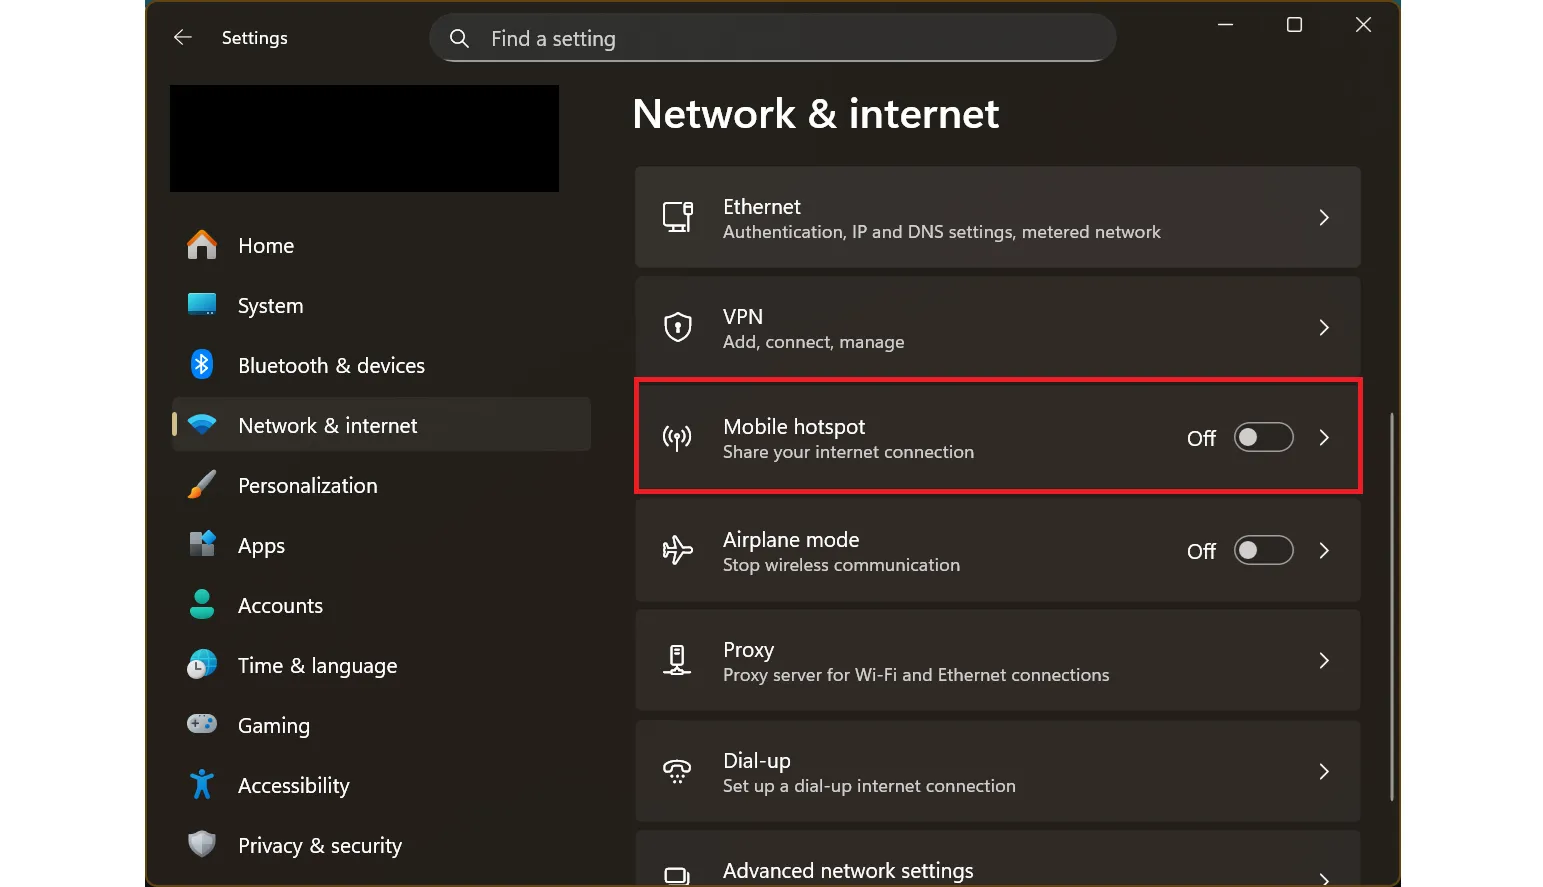Select the Bluetooth & devices icon
The width and height of the screenshot is (1543, 887).
point(202,365)
